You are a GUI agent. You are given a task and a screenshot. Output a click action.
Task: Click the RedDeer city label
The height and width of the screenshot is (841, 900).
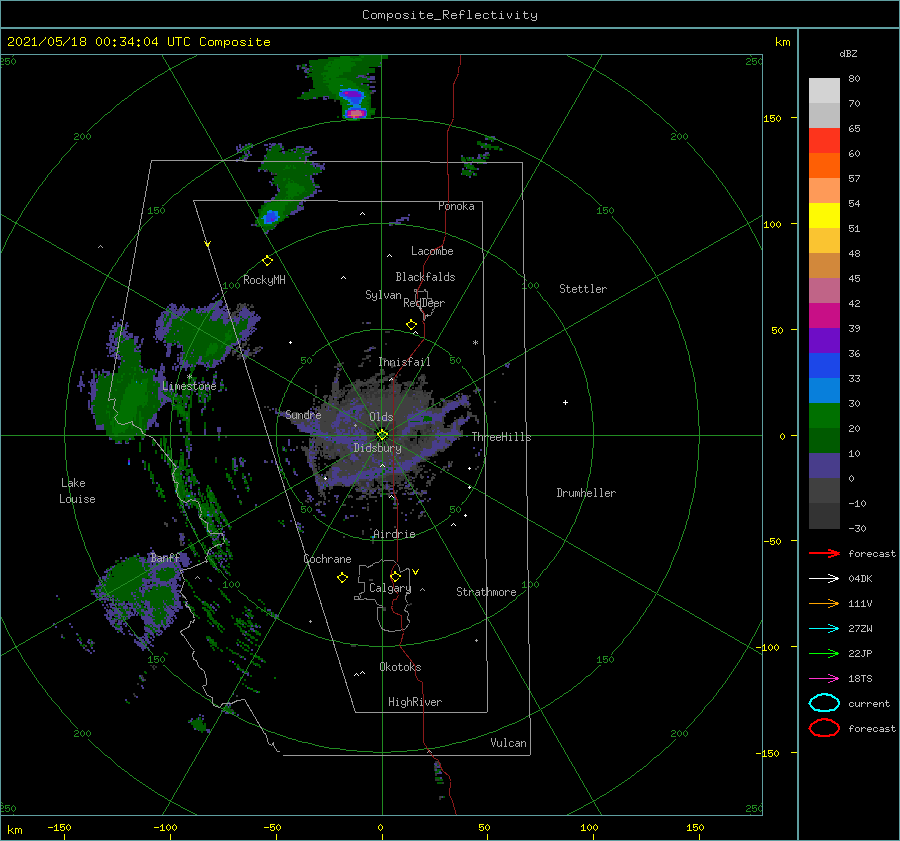pyautogui.click(x=424, y=303)
